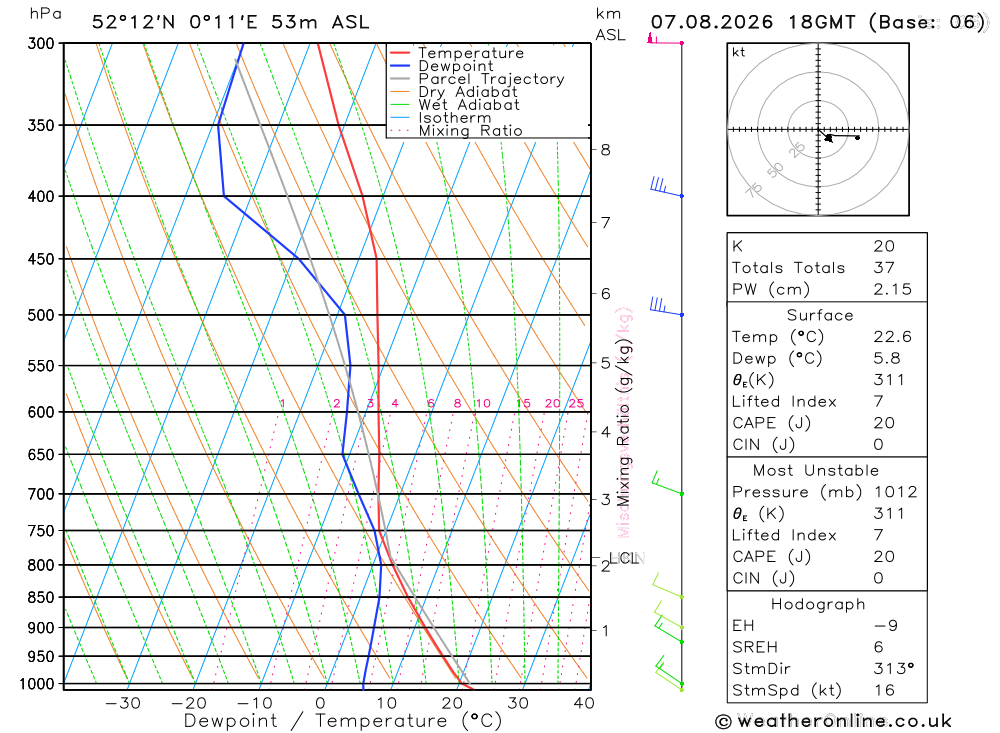Click the red Temperature line sample in the legend
Viewport: 1000px width, 733px height.
[x=399, y=53]
